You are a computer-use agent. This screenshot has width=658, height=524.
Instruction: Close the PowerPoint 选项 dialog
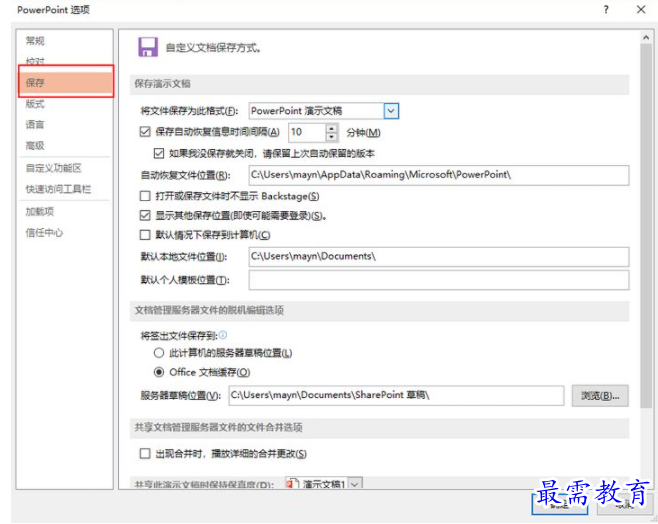[x=641, y=9]
